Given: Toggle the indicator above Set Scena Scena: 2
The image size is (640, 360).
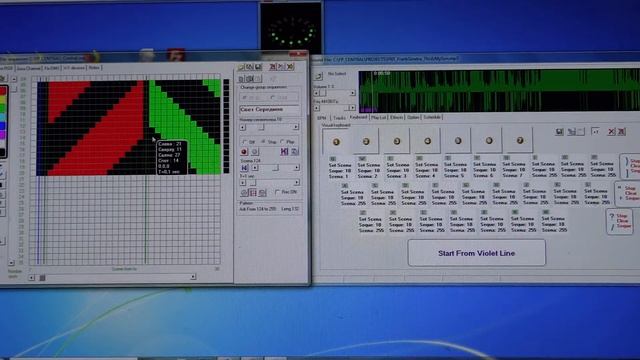Looking at the screenshot, I should tap(362, 158).
